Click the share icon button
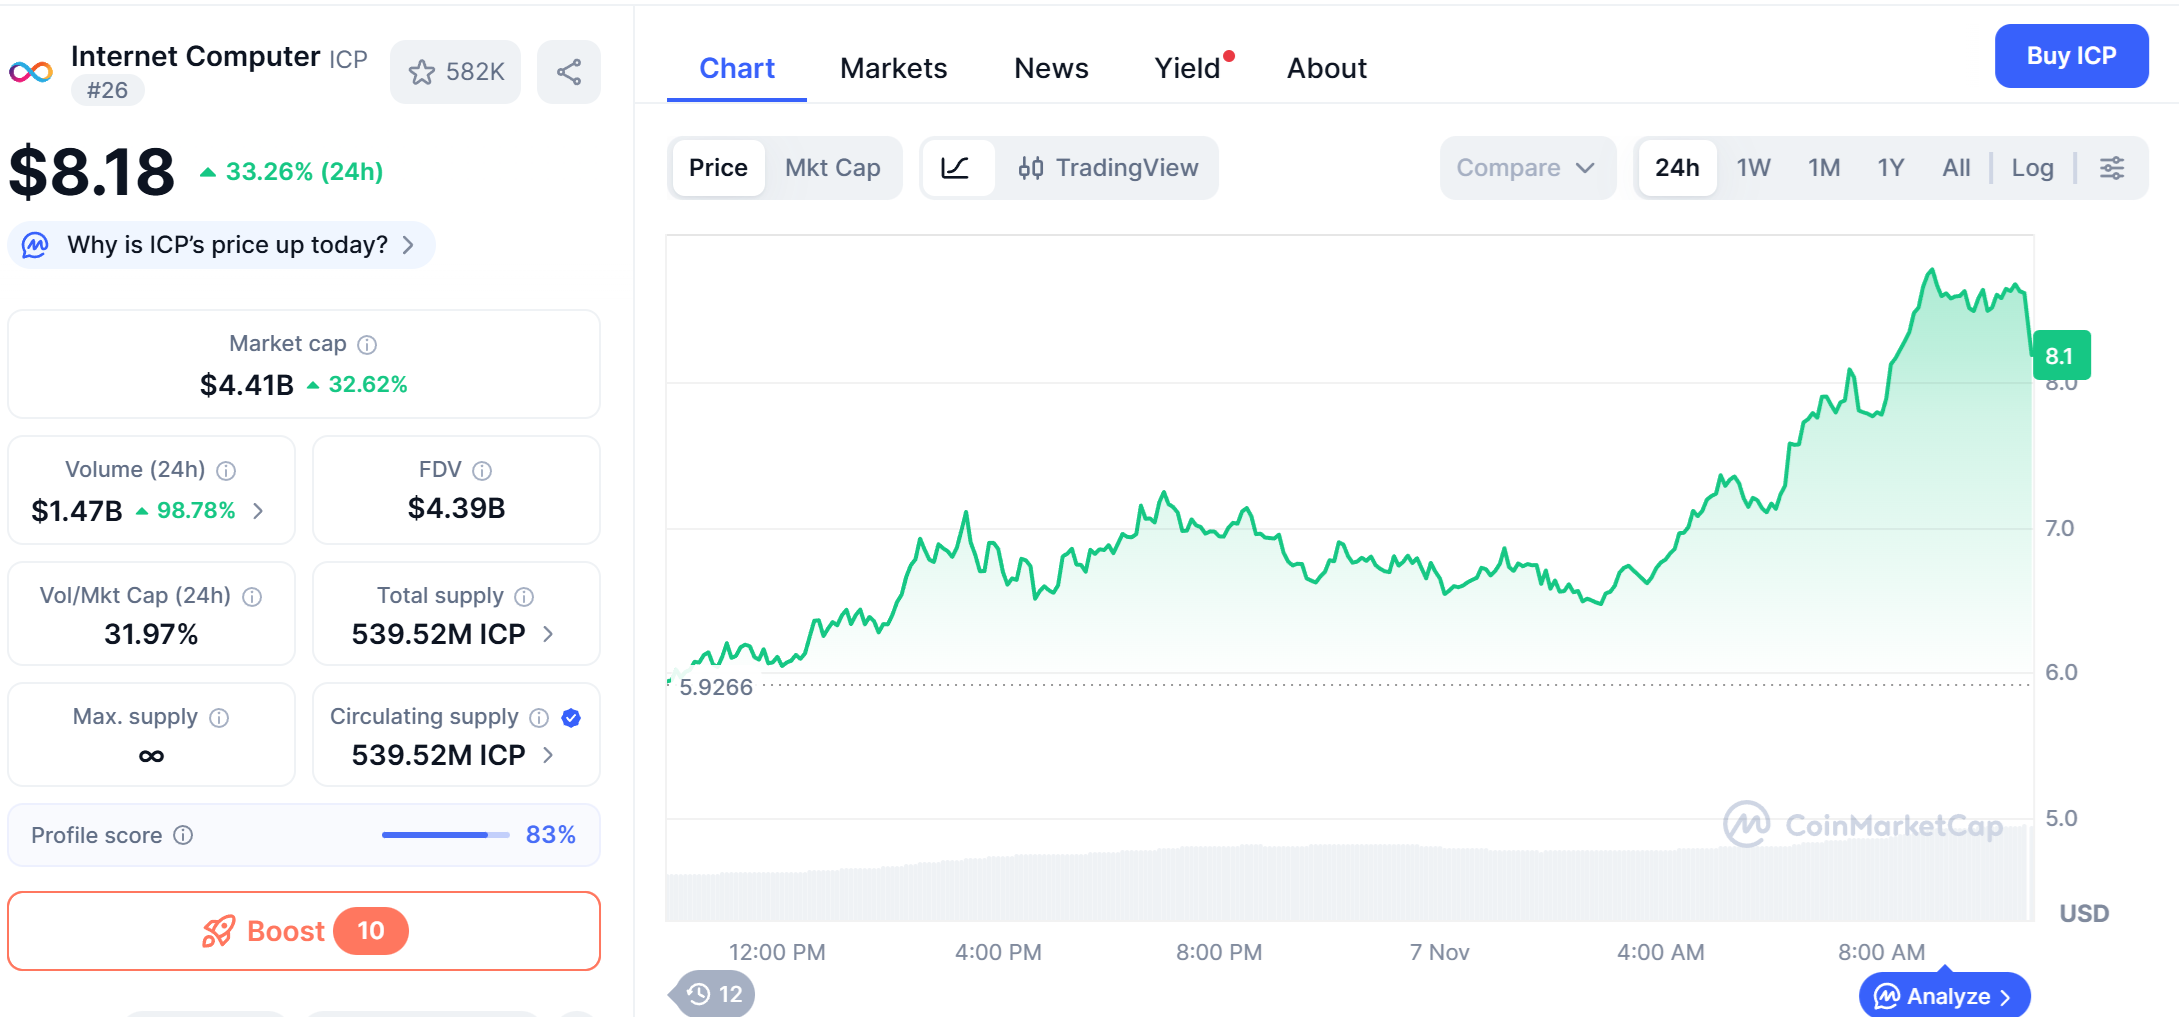Image resolution: width=2179 pixels, height=1017 pixels. tap(569, 72)
